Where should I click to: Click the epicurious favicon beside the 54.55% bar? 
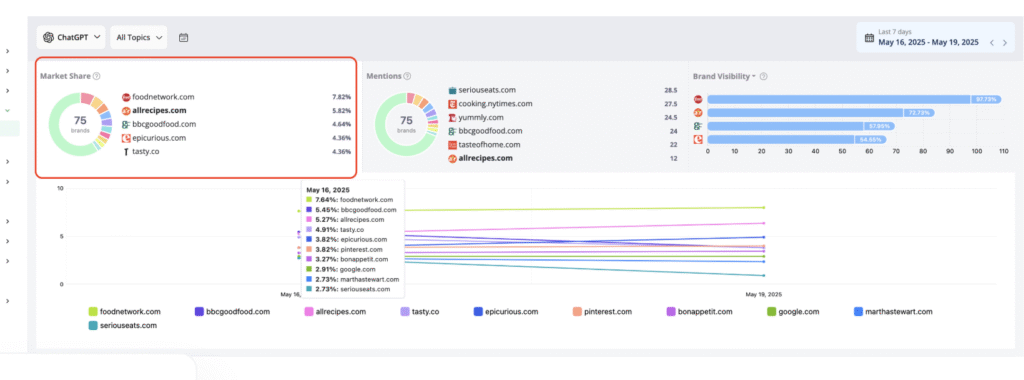pos(697,139)
